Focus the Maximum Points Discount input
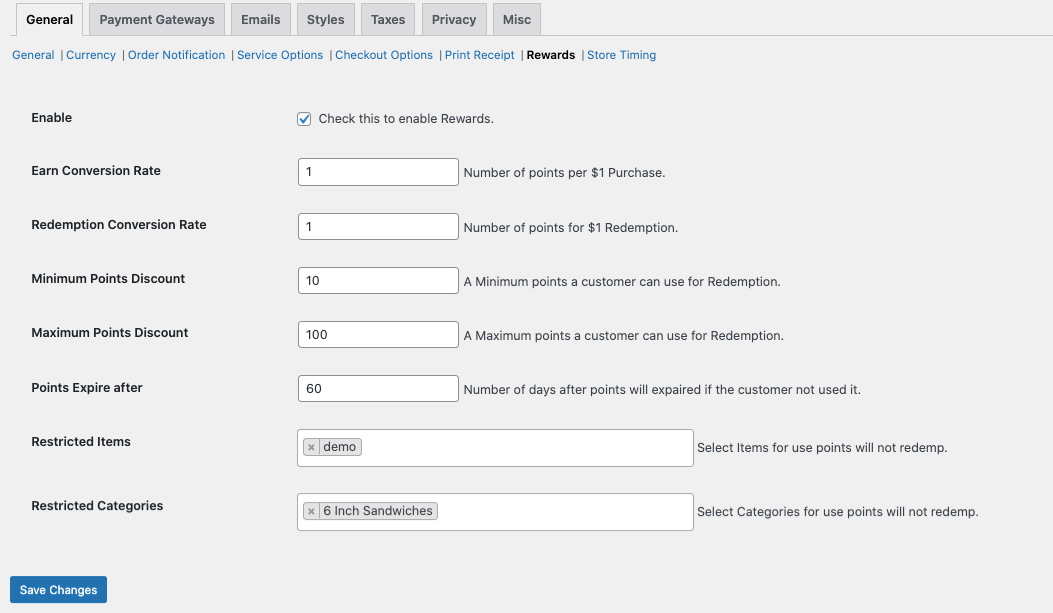The image size is (1053, 613). click(378, 334)
